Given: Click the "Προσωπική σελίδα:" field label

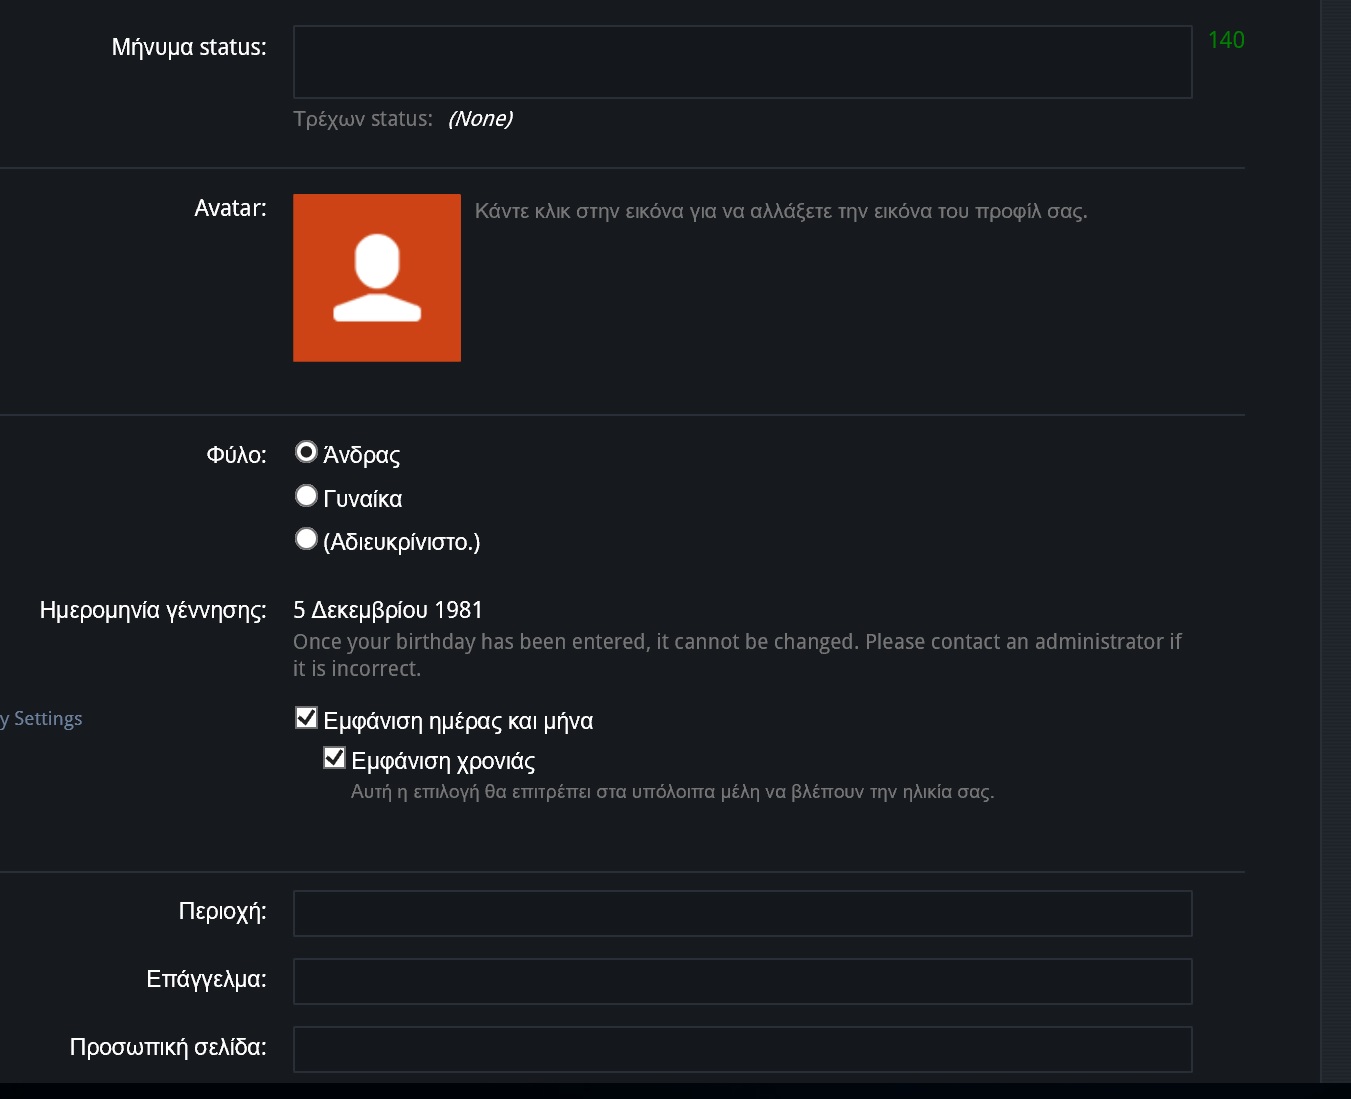Looking at the screenshot, I should coord(168,1047).
